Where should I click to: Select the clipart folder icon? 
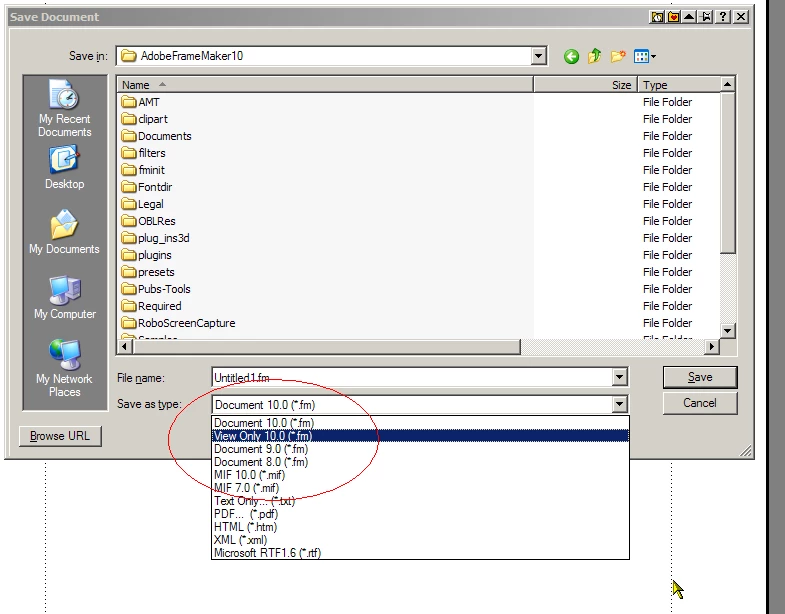129,119
